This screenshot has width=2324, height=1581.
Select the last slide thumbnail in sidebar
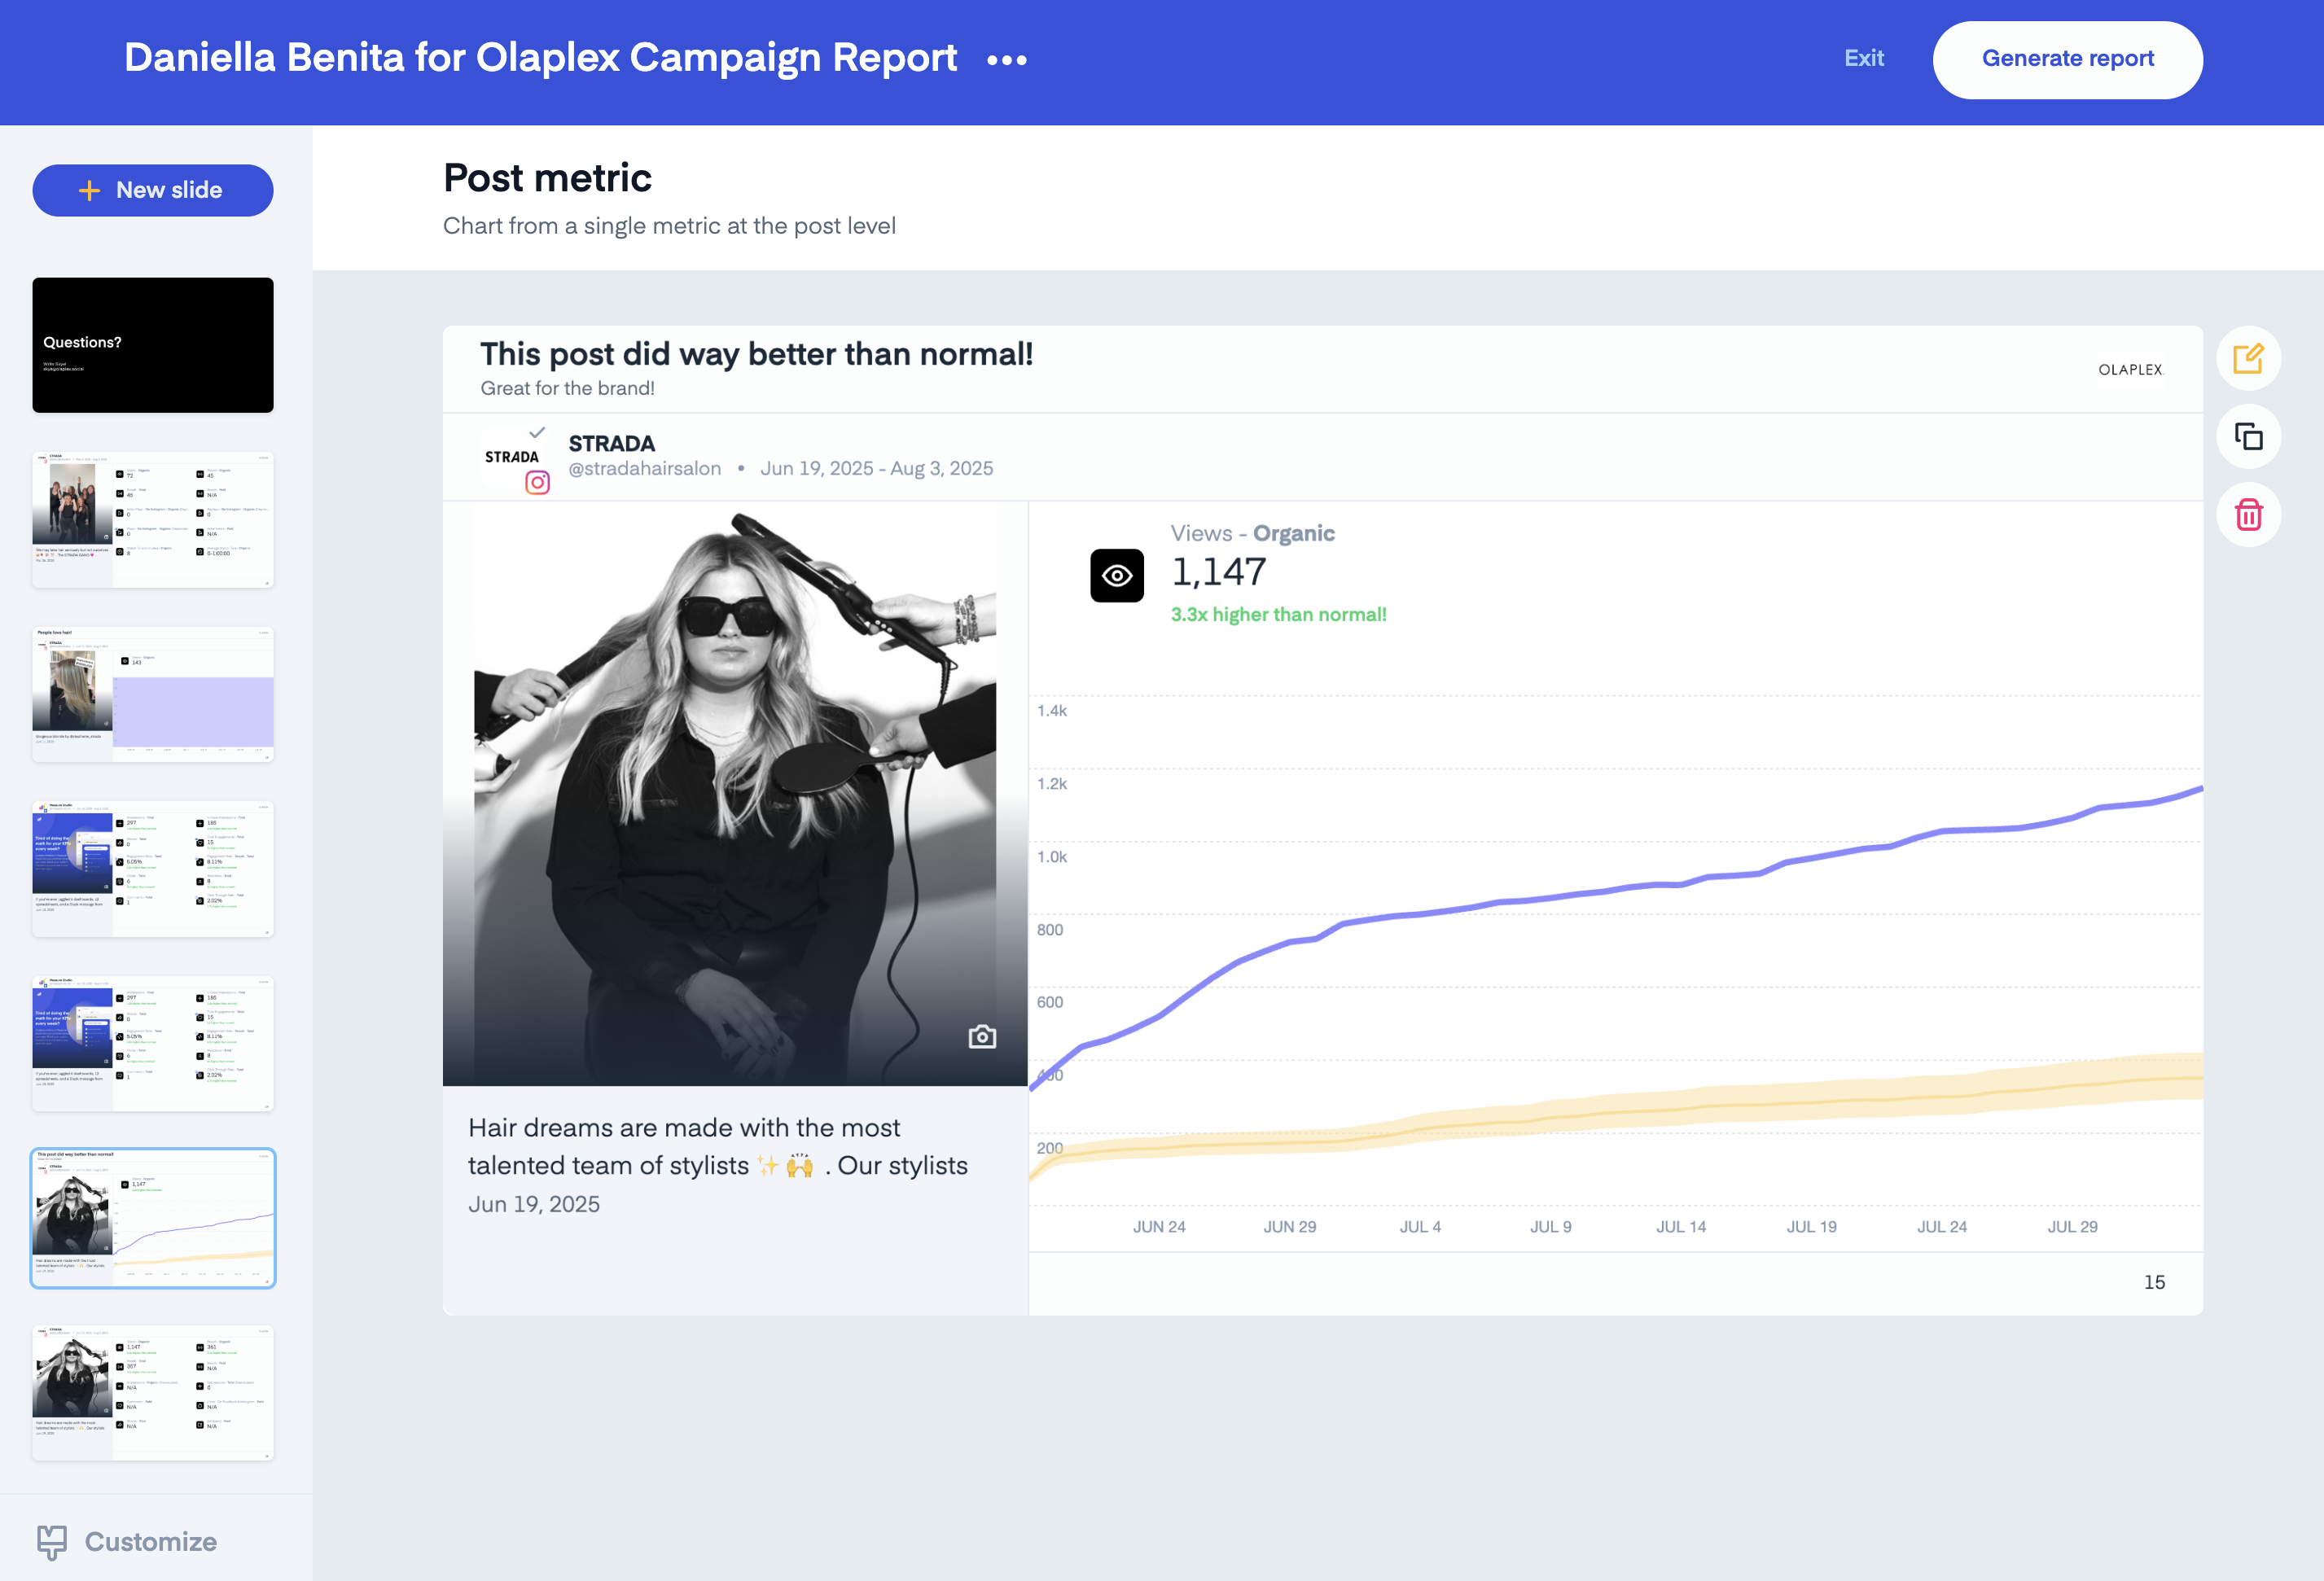pyautogui.click(x=152, y=1392)
